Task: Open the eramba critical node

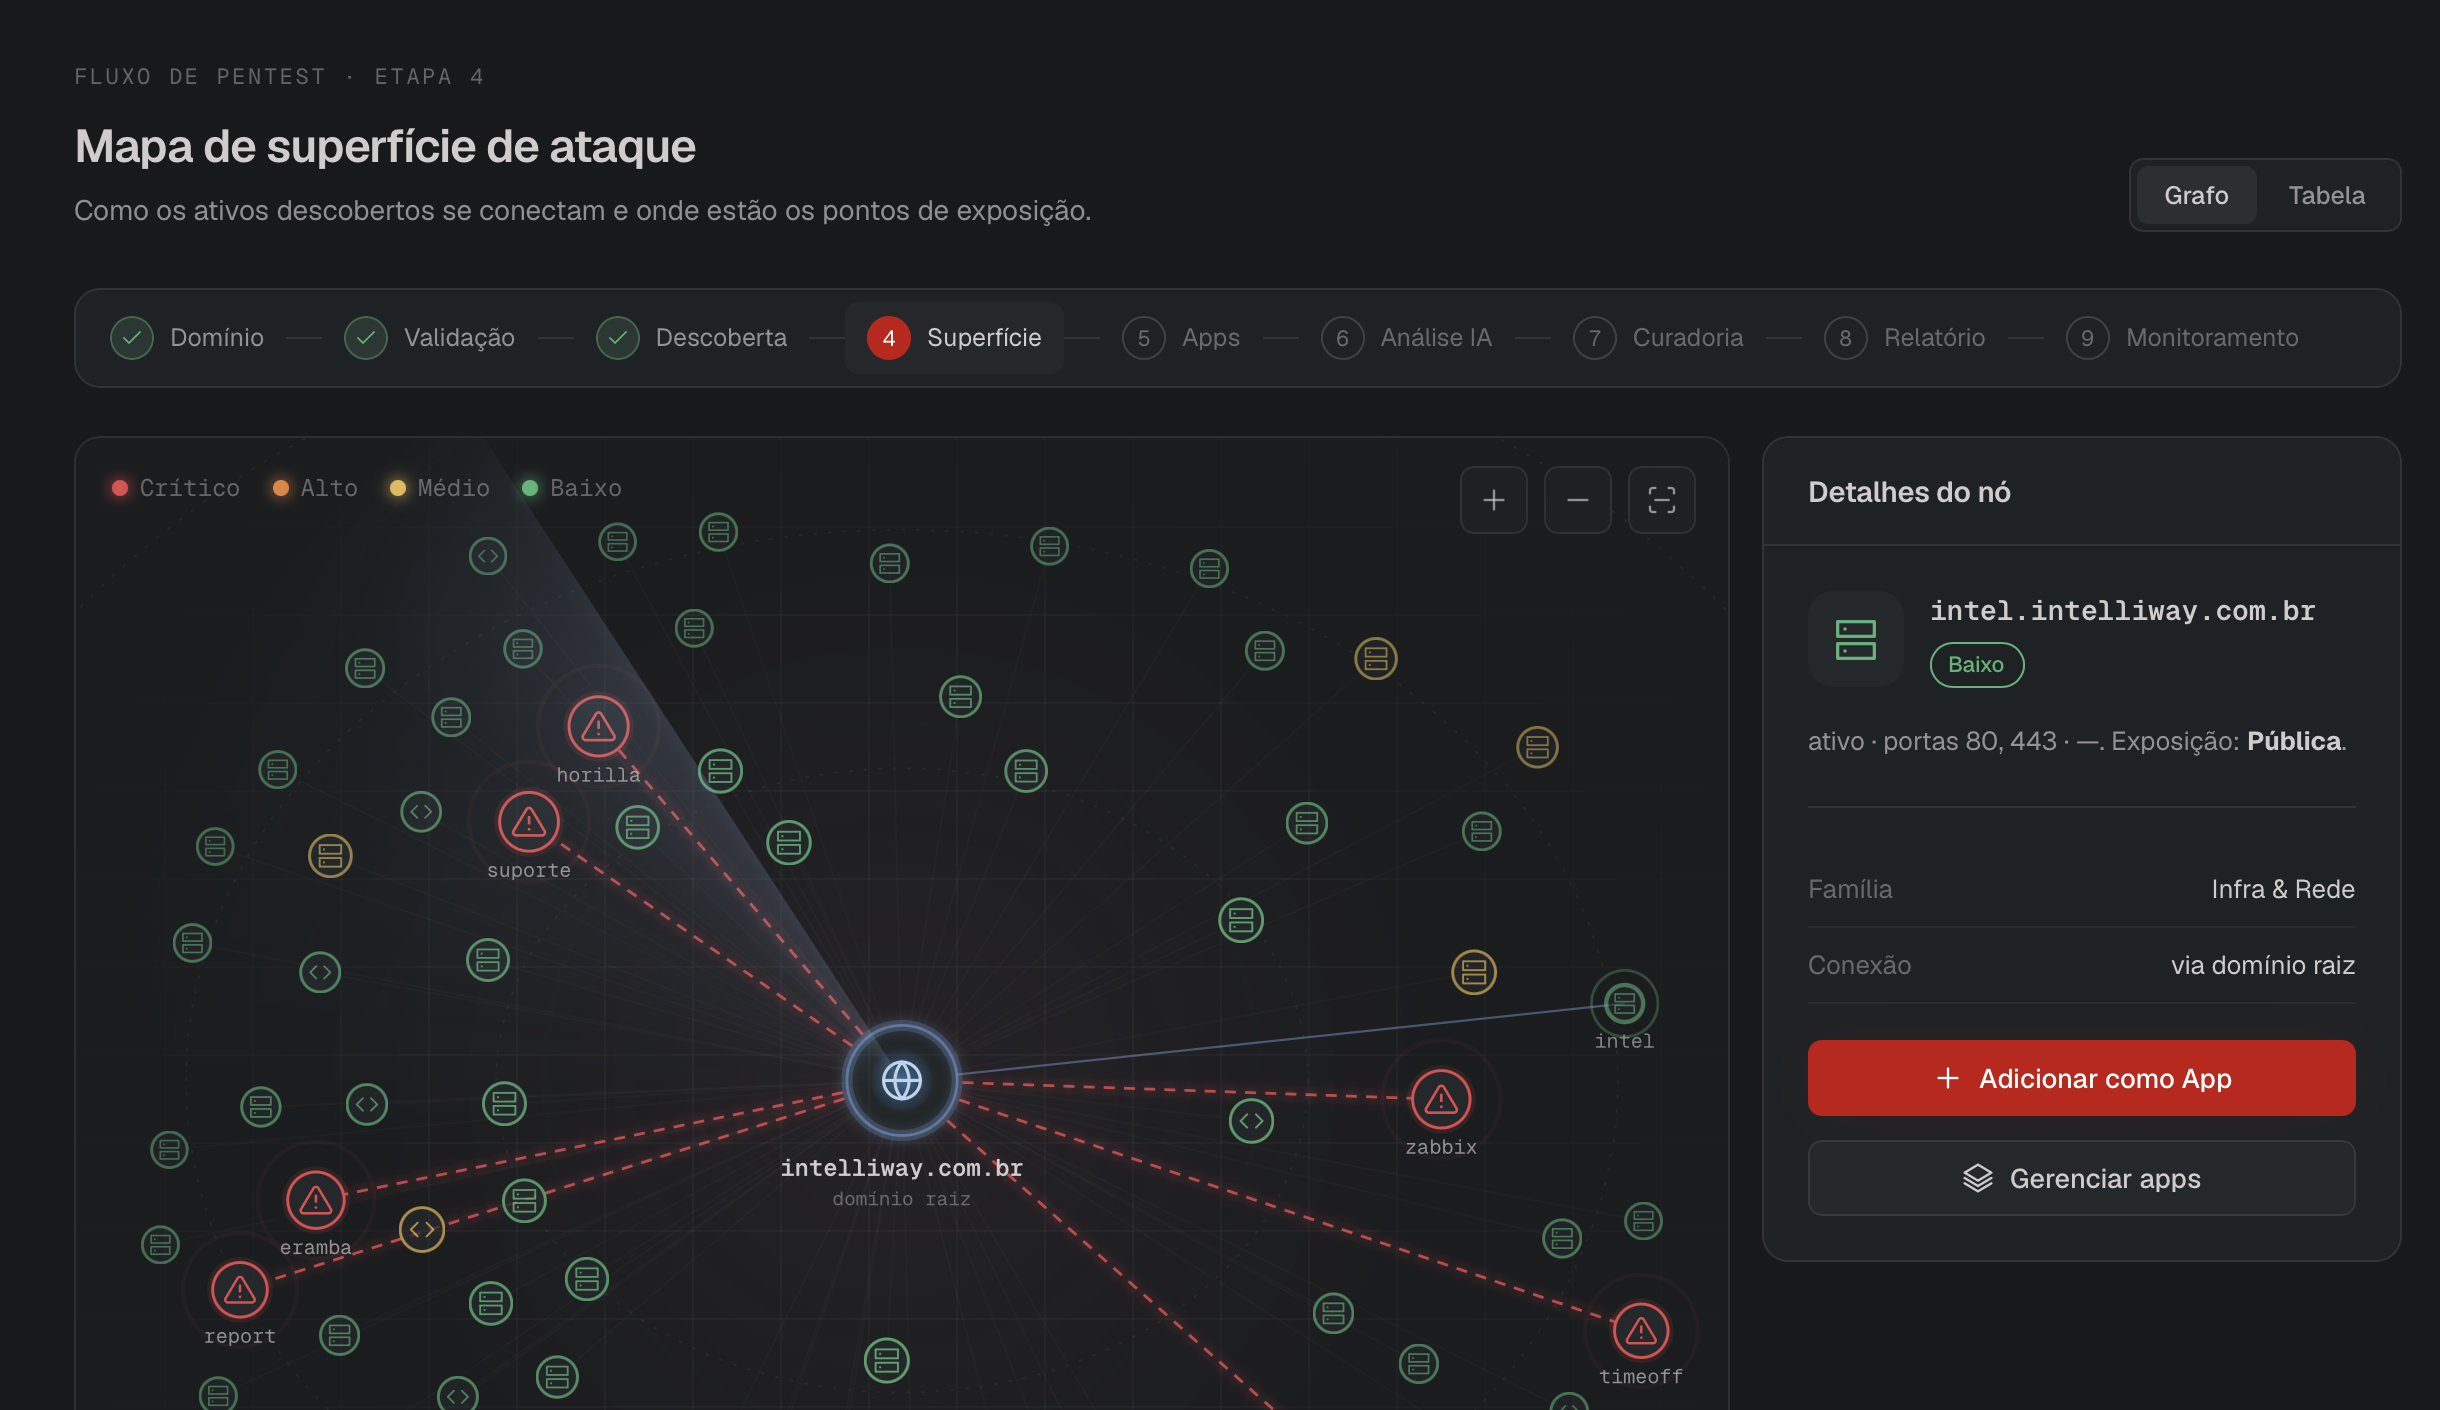Action: tap(316, 1199)
